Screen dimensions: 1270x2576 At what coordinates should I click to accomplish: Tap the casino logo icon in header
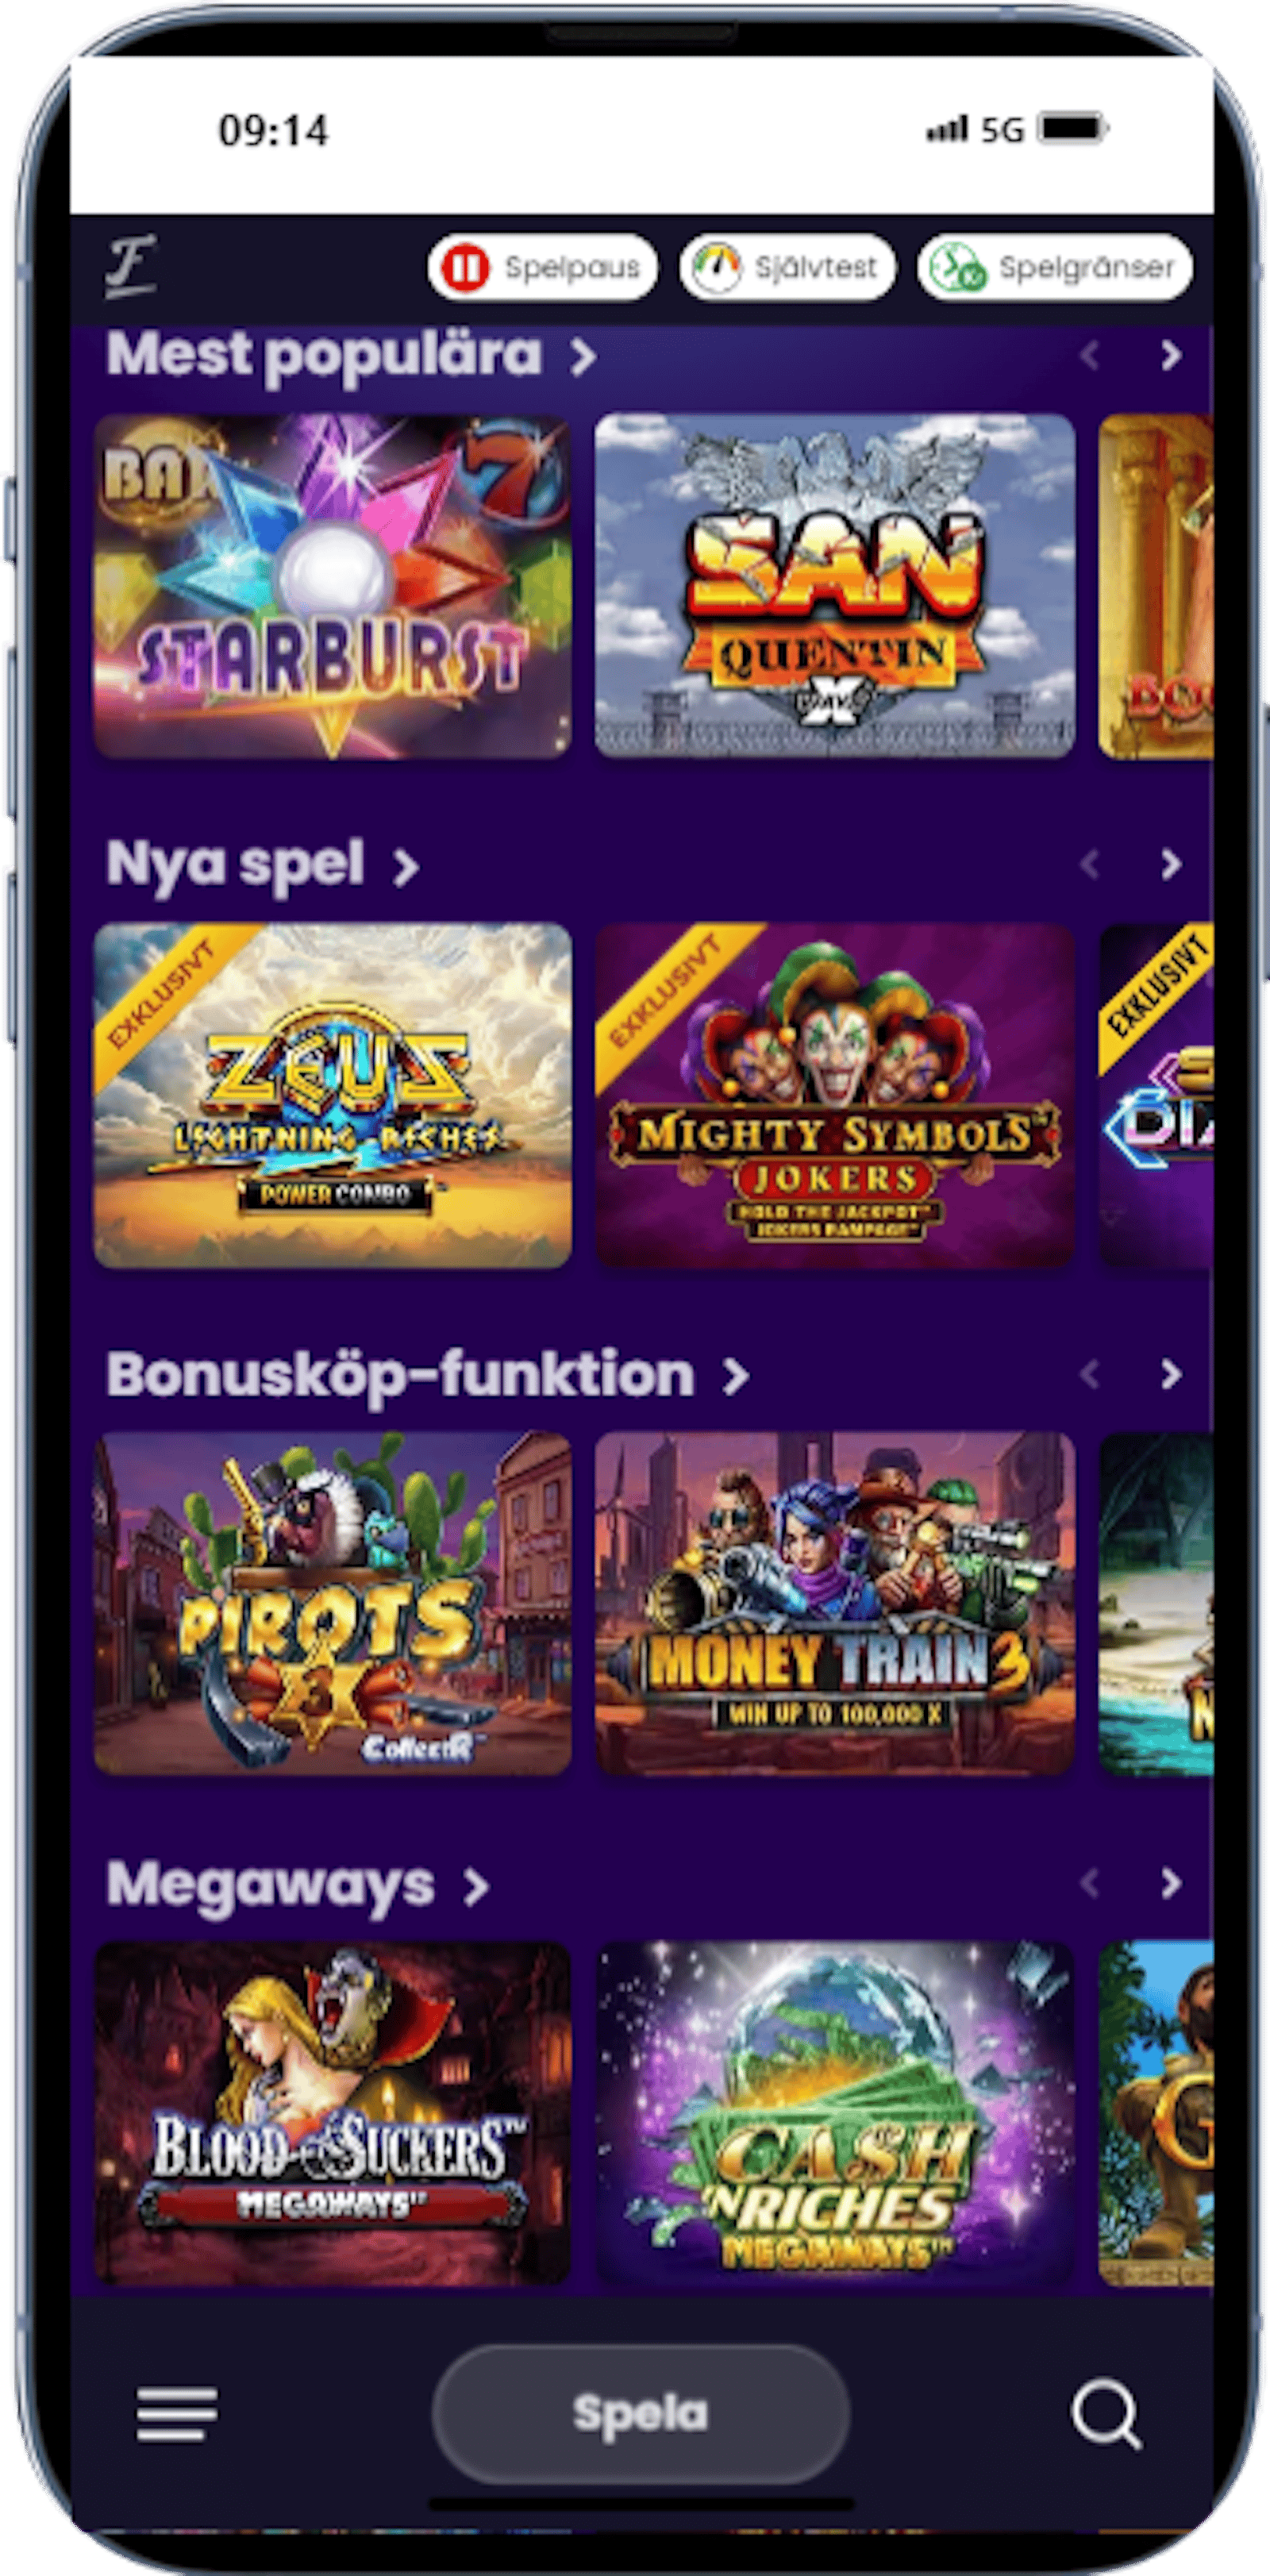(131, 267)
